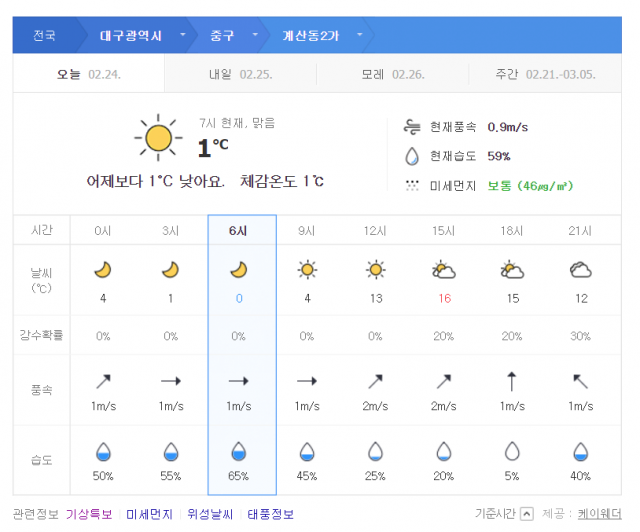Click the blue 0 temperature at 6시
The height and width of the screenshot is (532, 640).
pos(239,298)
